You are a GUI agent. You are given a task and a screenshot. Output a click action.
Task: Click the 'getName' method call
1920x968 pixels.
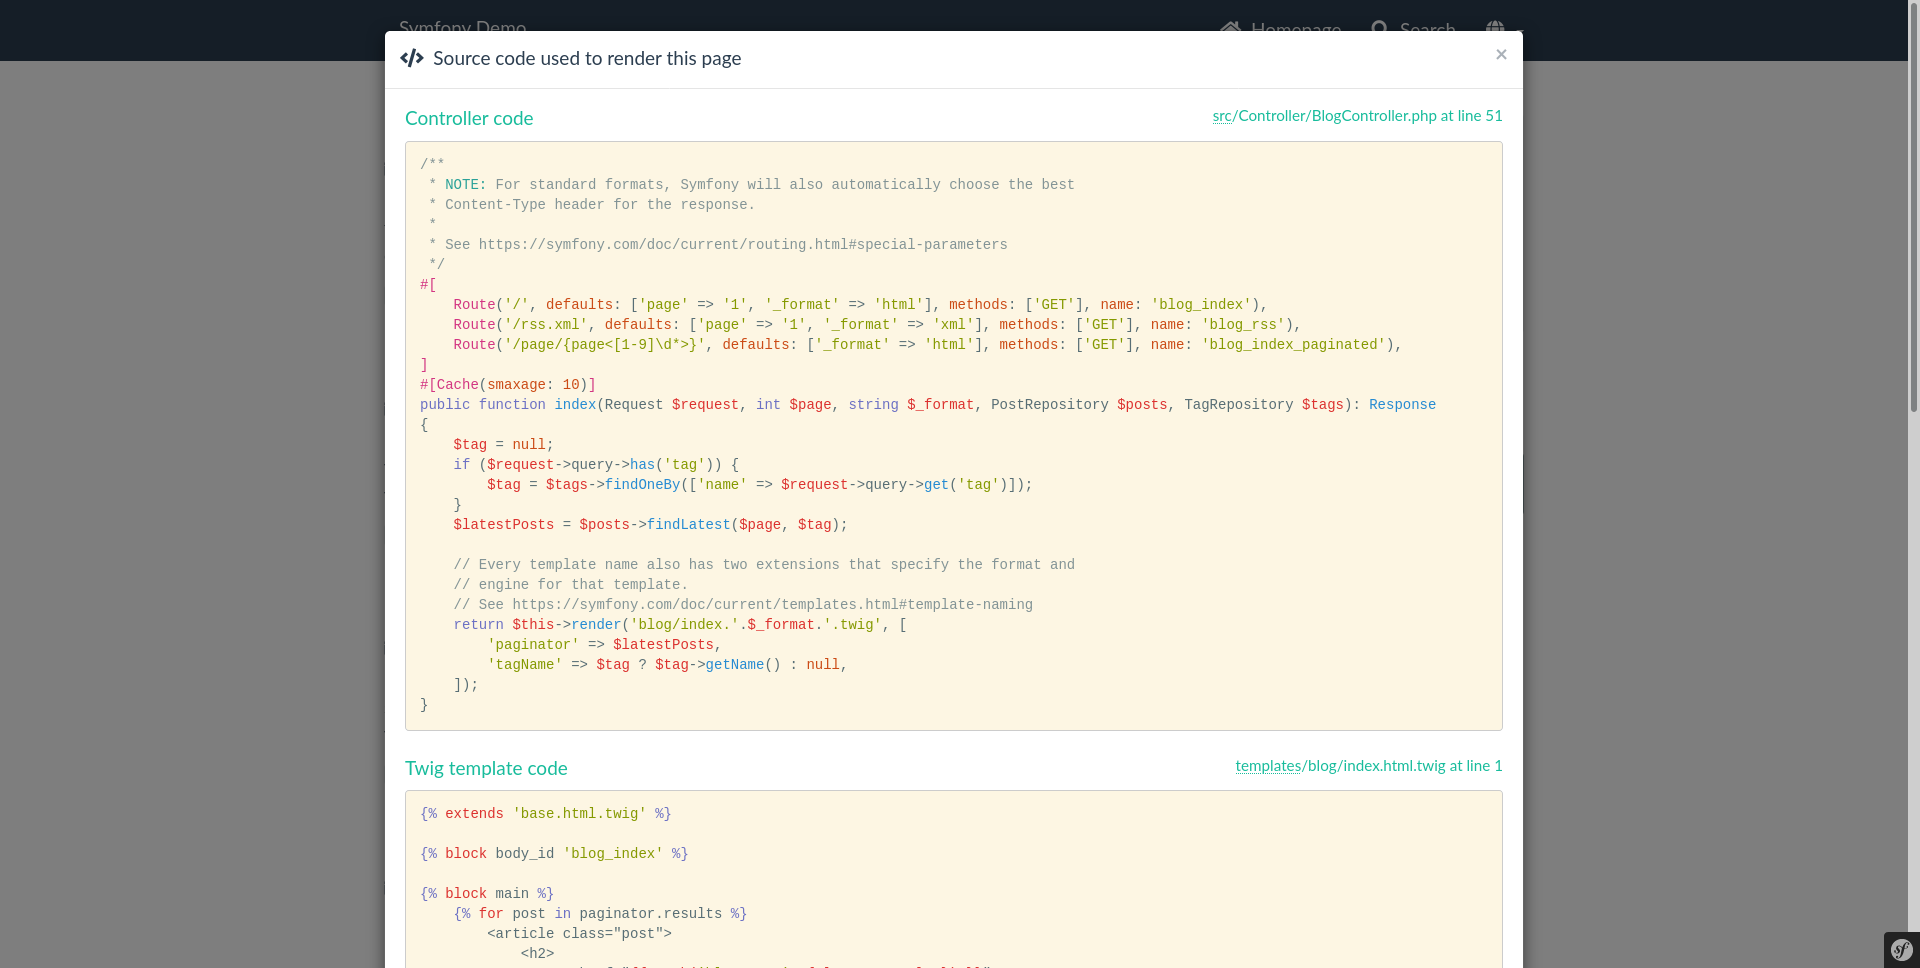pyautogui.click(x=735, y=665)
